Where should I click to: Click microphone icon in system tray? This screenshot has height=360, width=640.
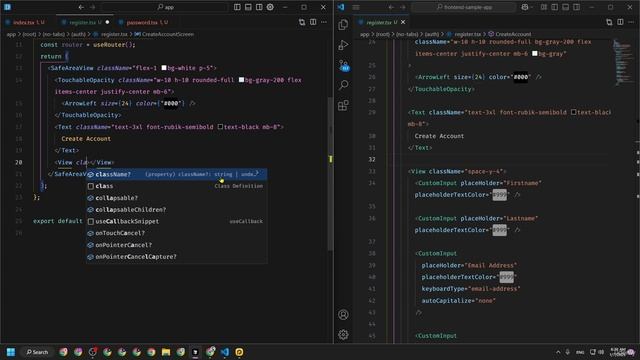[567, 352]
